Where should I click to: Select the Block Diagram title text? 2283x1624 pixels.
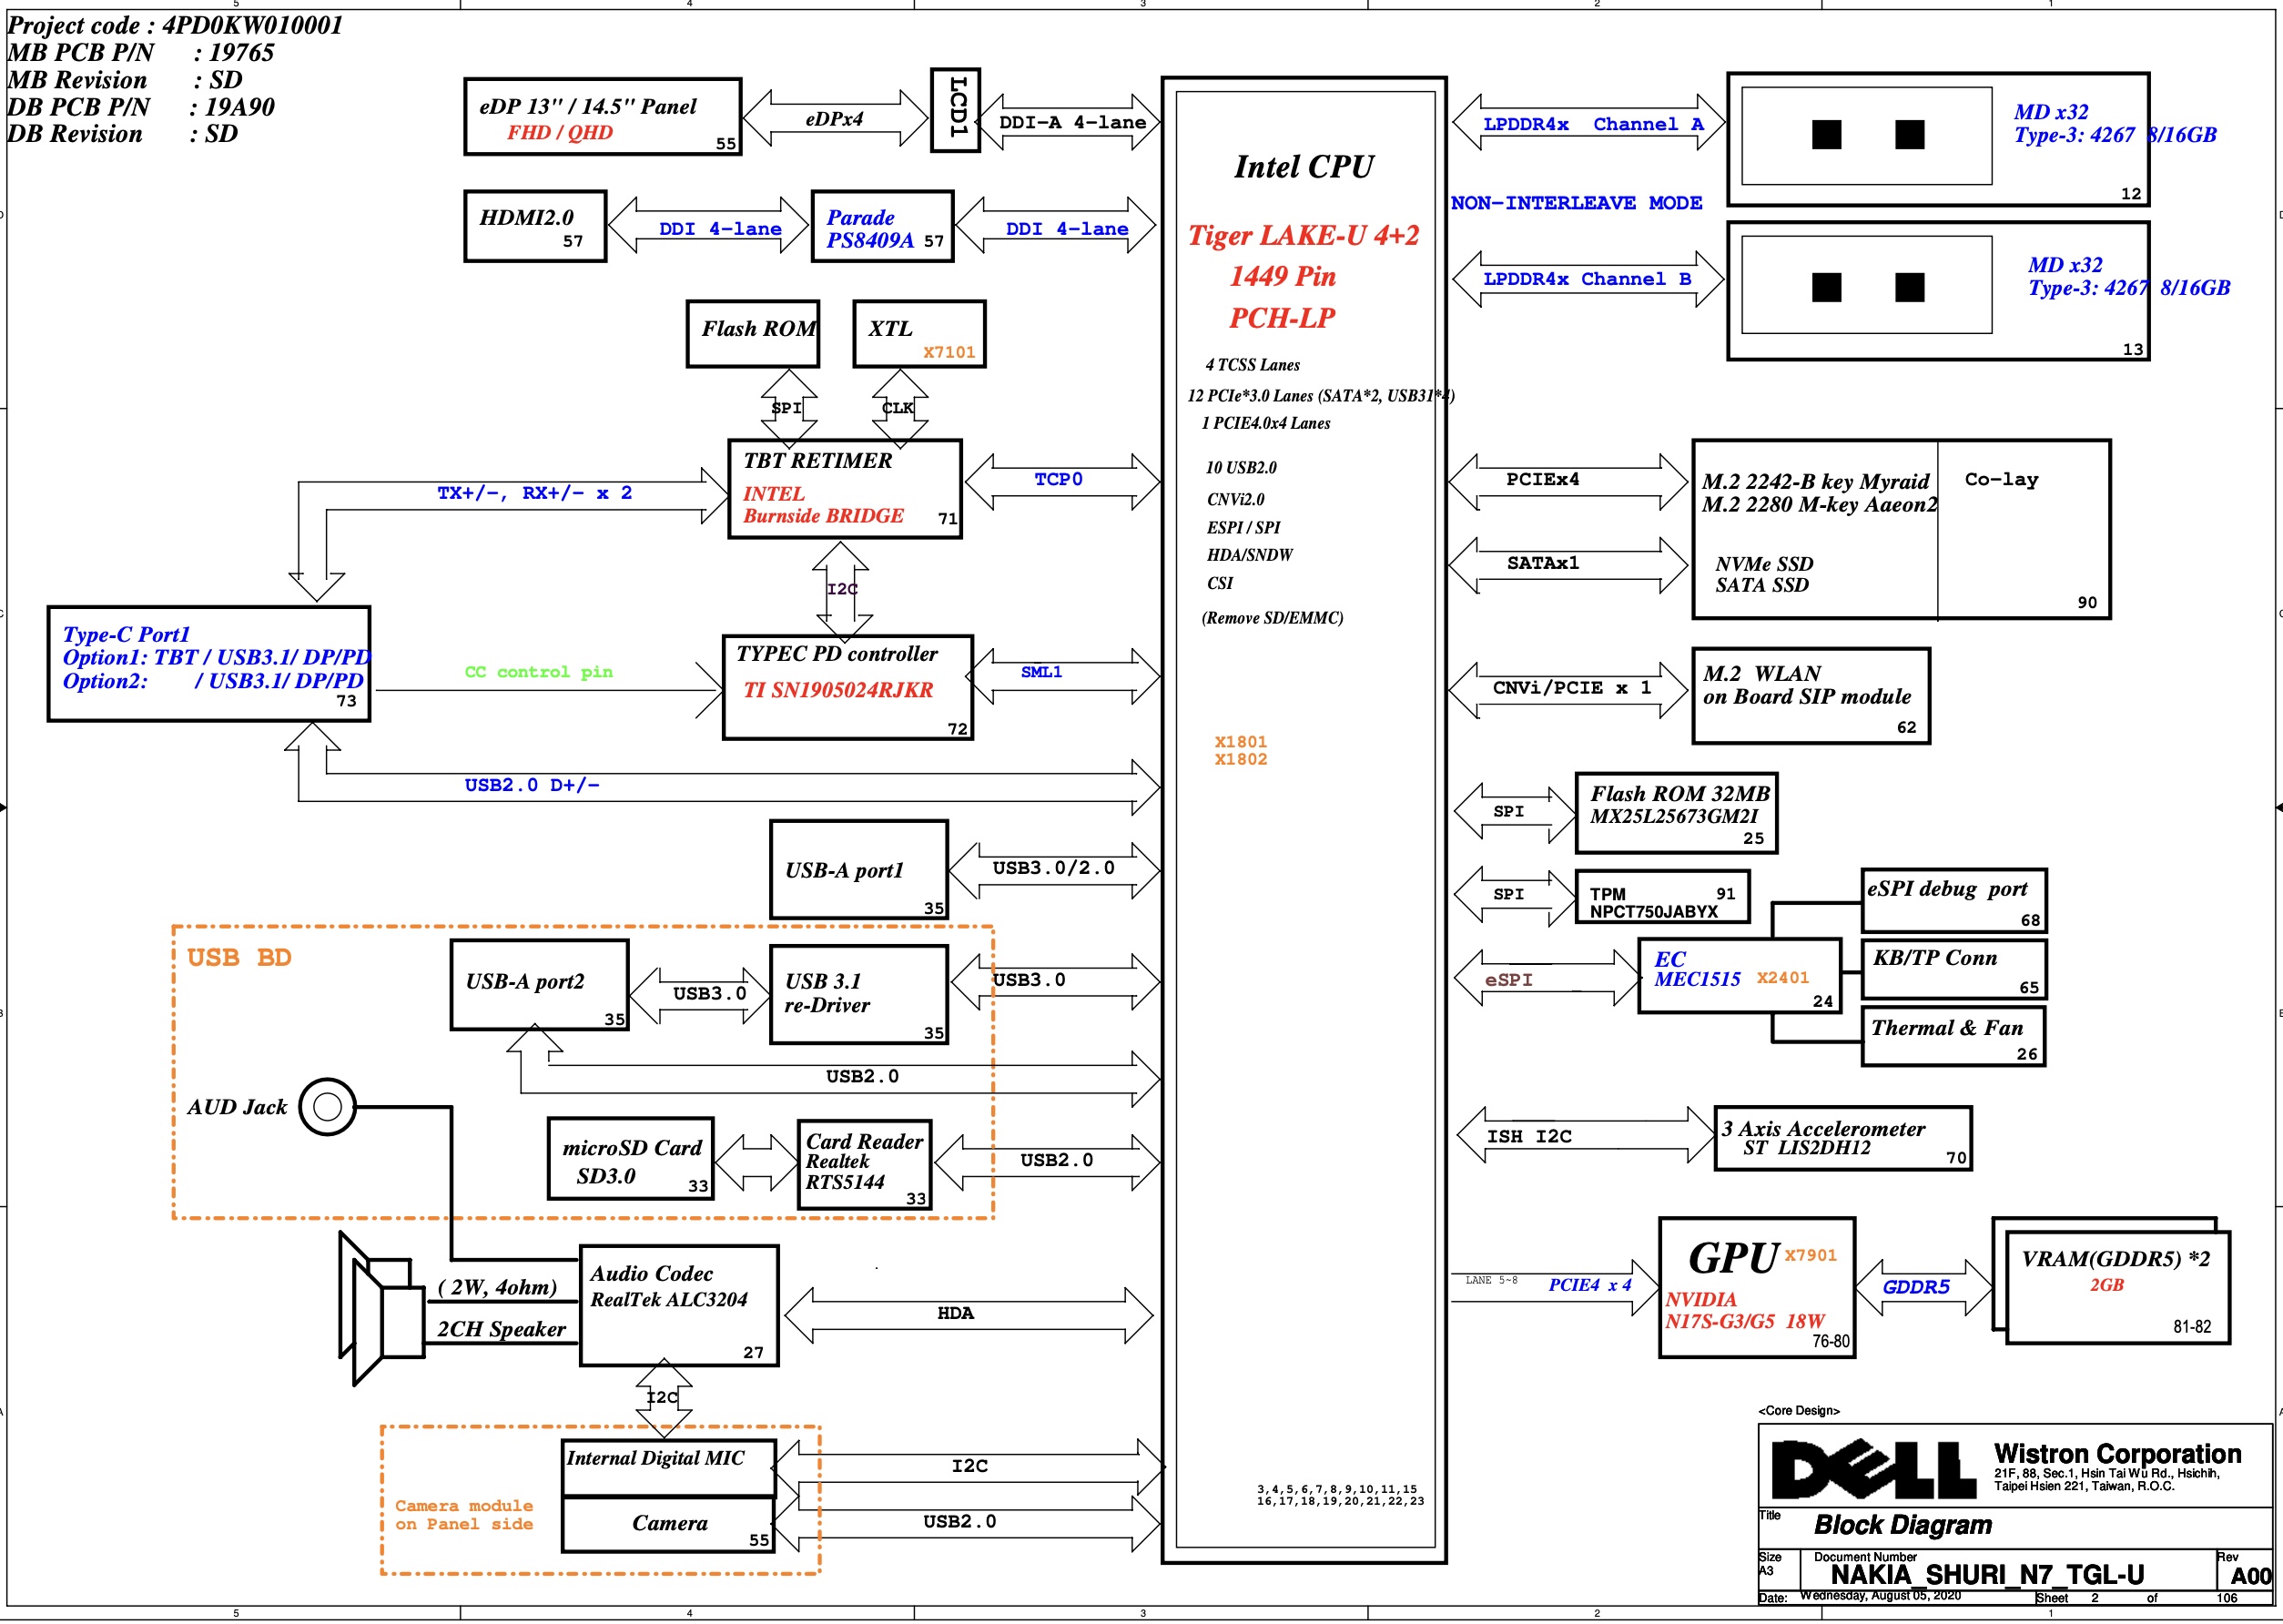[1902, 1524]
